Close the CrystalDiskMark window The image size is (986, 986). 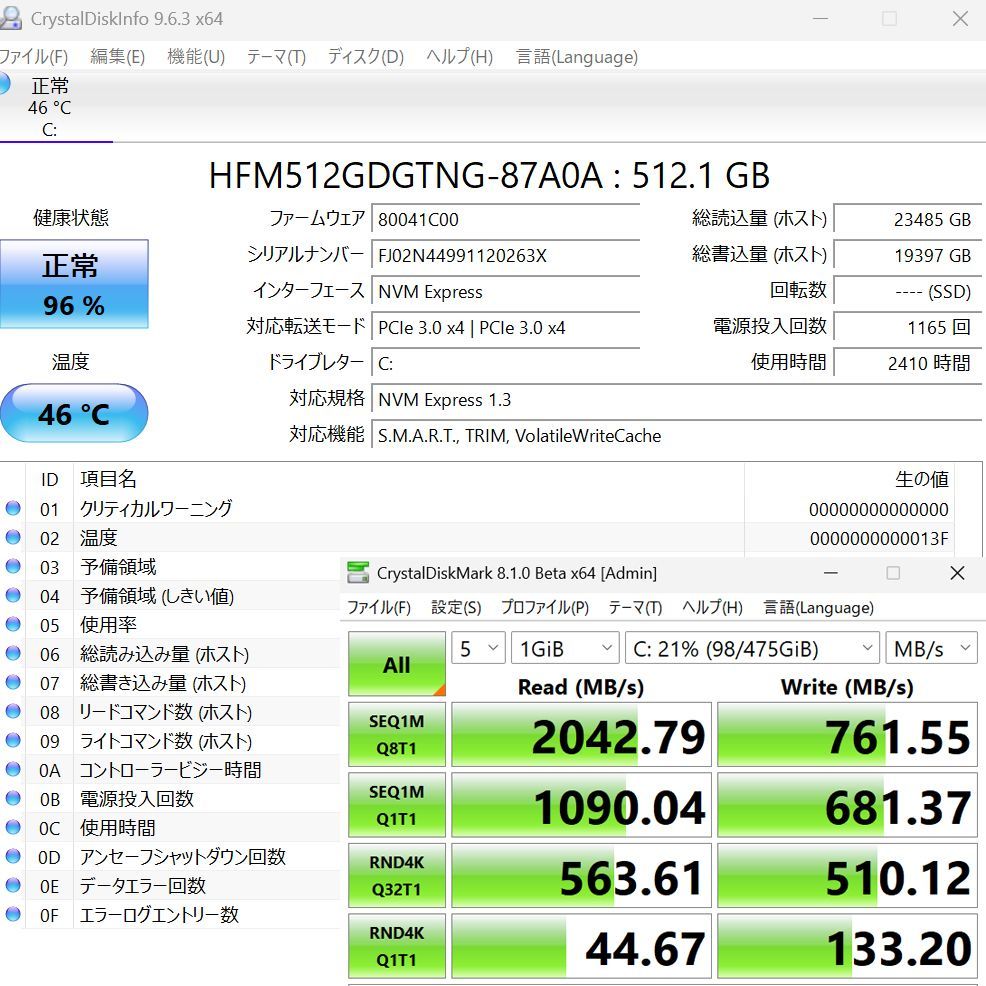pyautogui.click(x=957, y=573)
